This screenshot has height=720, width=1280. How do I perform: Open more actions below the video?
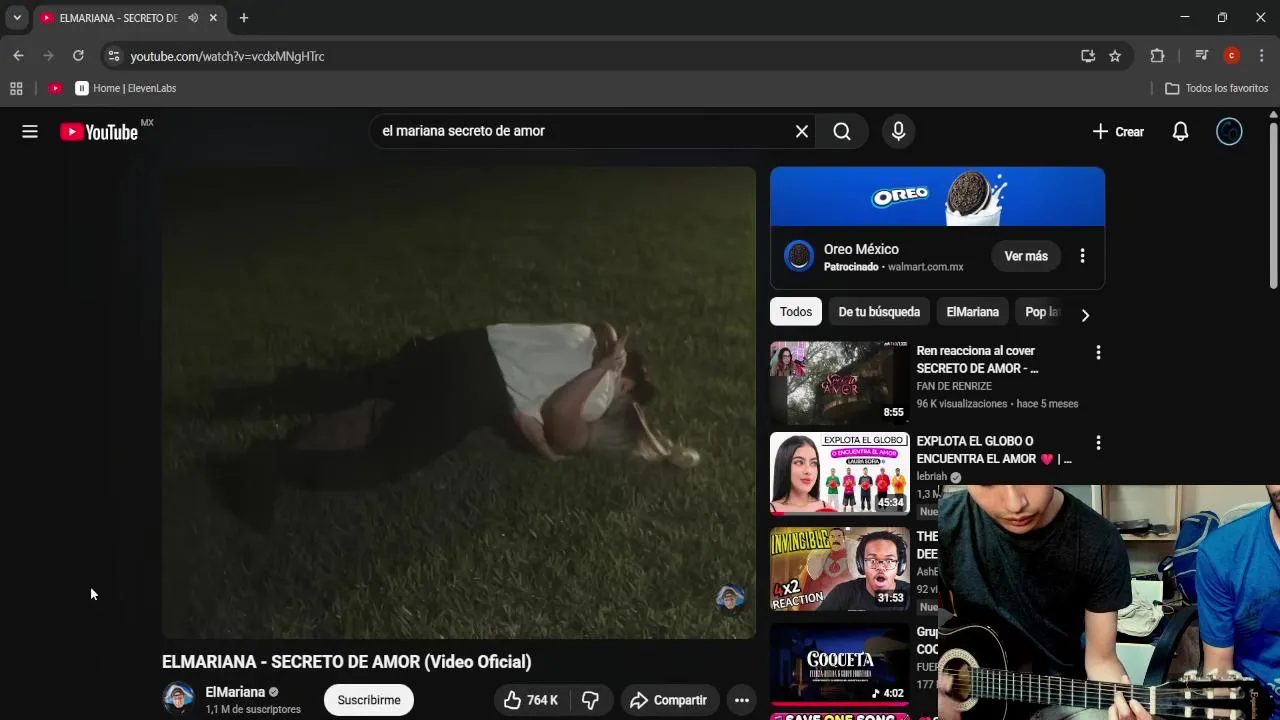(741, 700)
